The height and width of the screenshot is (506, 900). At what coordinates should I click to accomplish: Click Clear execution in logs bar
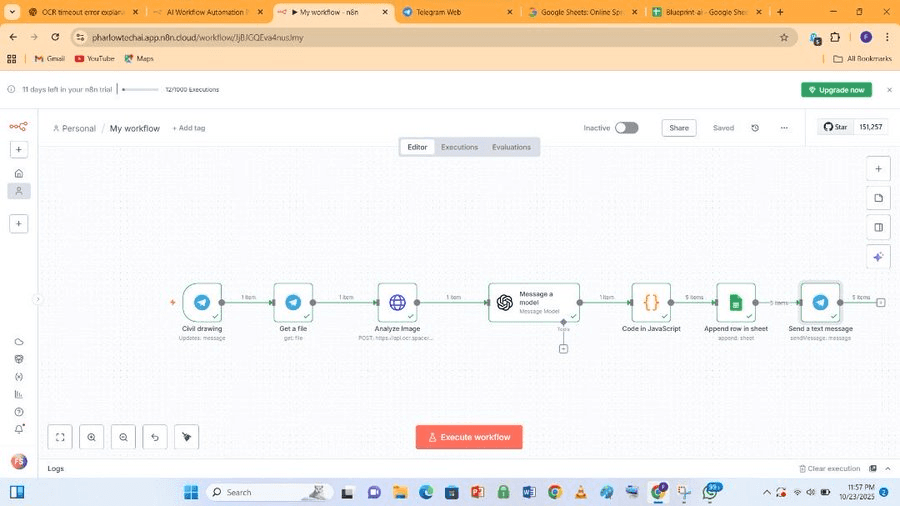coord(830,469)
